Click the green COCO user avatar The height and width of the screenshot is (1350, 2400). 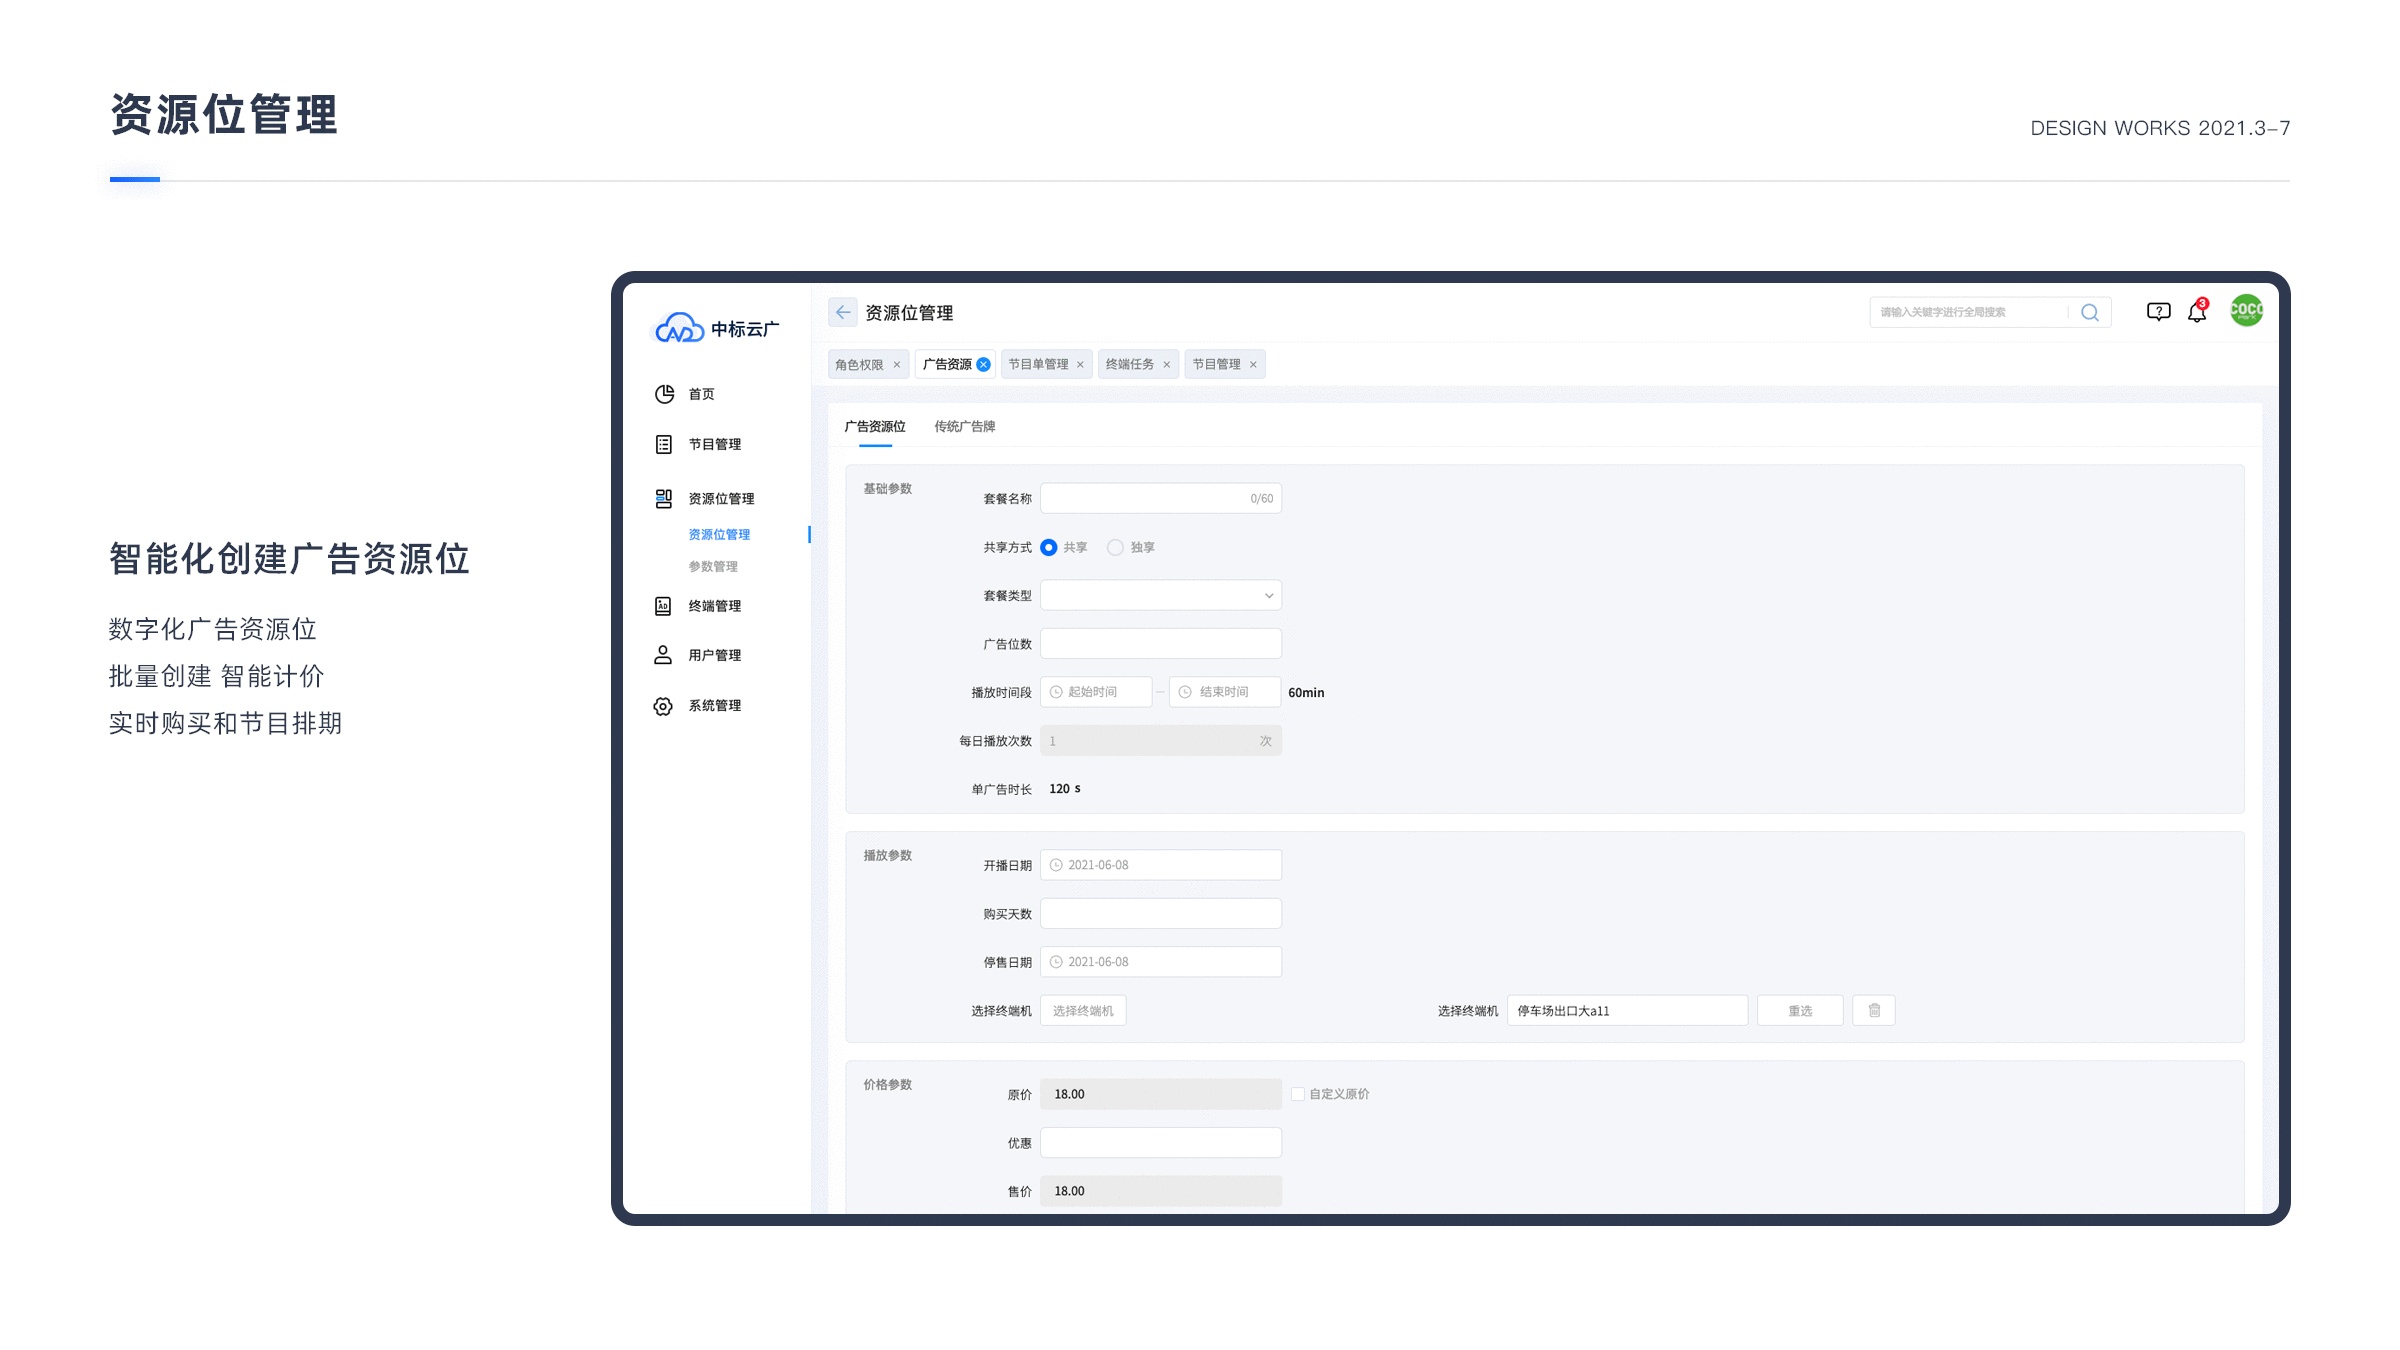[x=2246, y=311]
